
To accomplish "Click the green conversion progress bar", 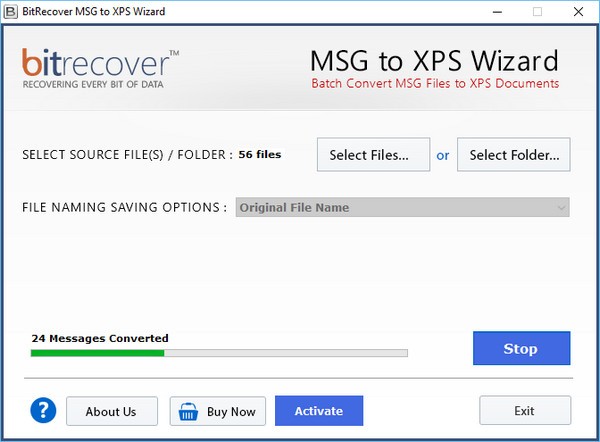I will 219,353.
